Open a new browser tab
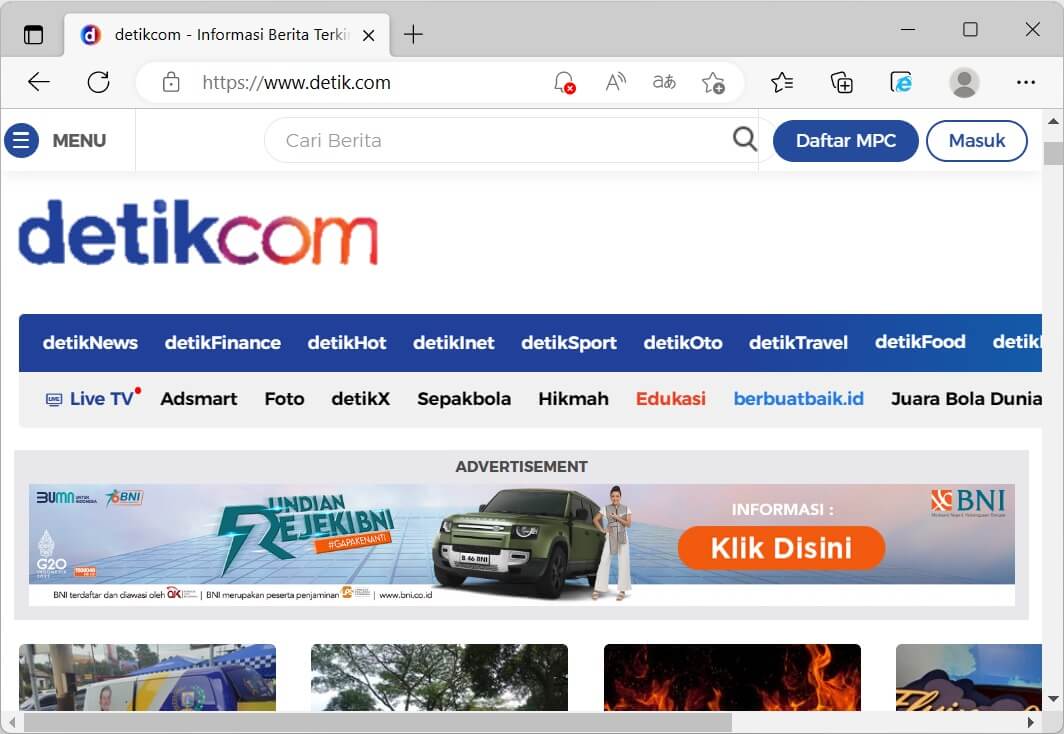 coord(413,34)
